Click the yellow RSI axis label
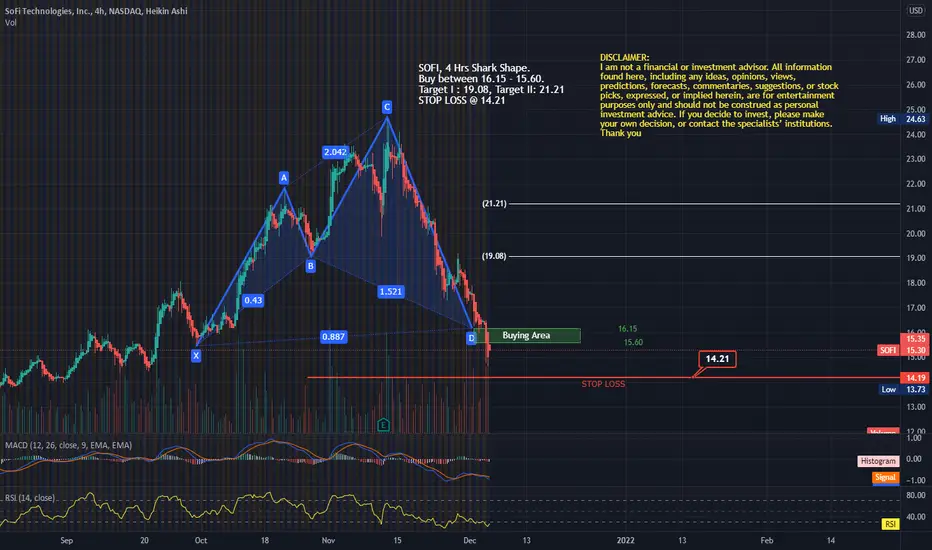This screenshot has height=550, width=932. (x=890, y=524)
